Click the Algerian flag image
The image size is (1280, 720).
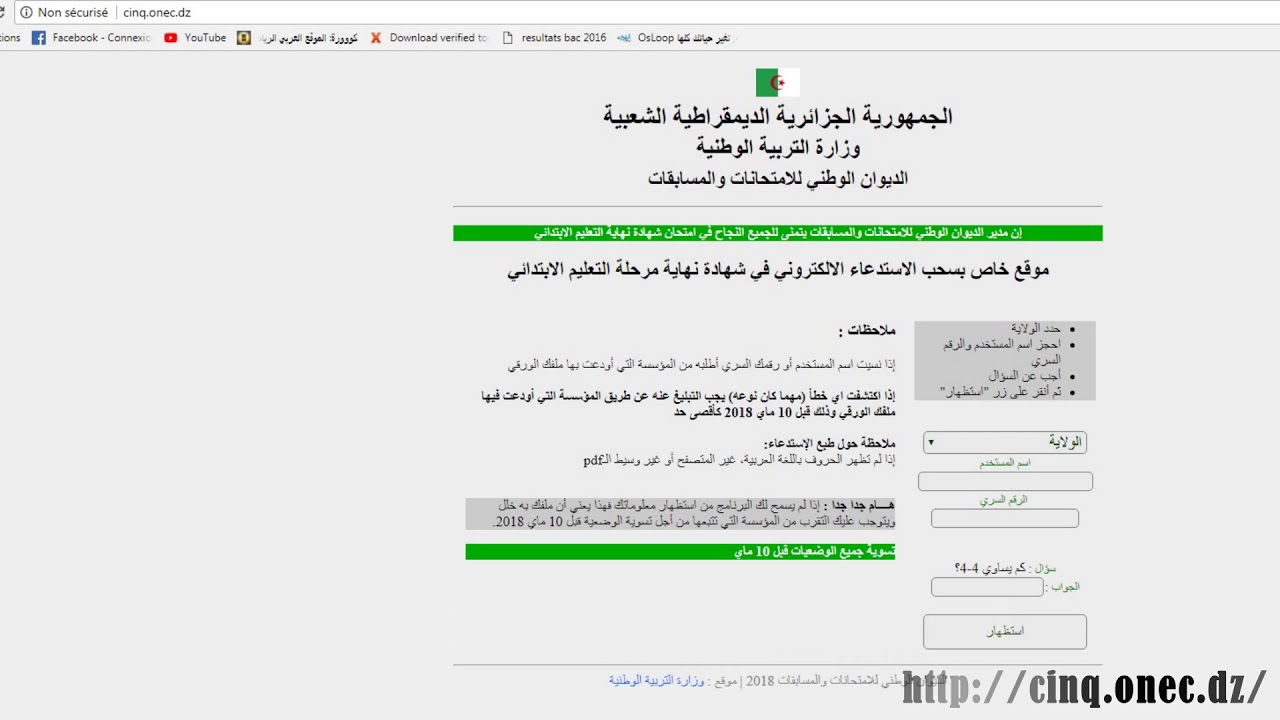pyautogui.click(x=778, y=82)
